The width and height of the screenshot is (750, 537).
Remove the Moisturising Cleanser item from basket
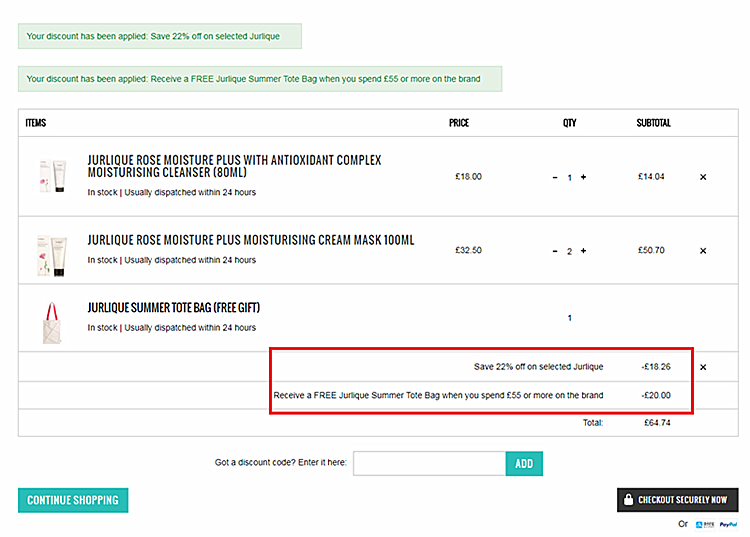(x=703, y=177)
